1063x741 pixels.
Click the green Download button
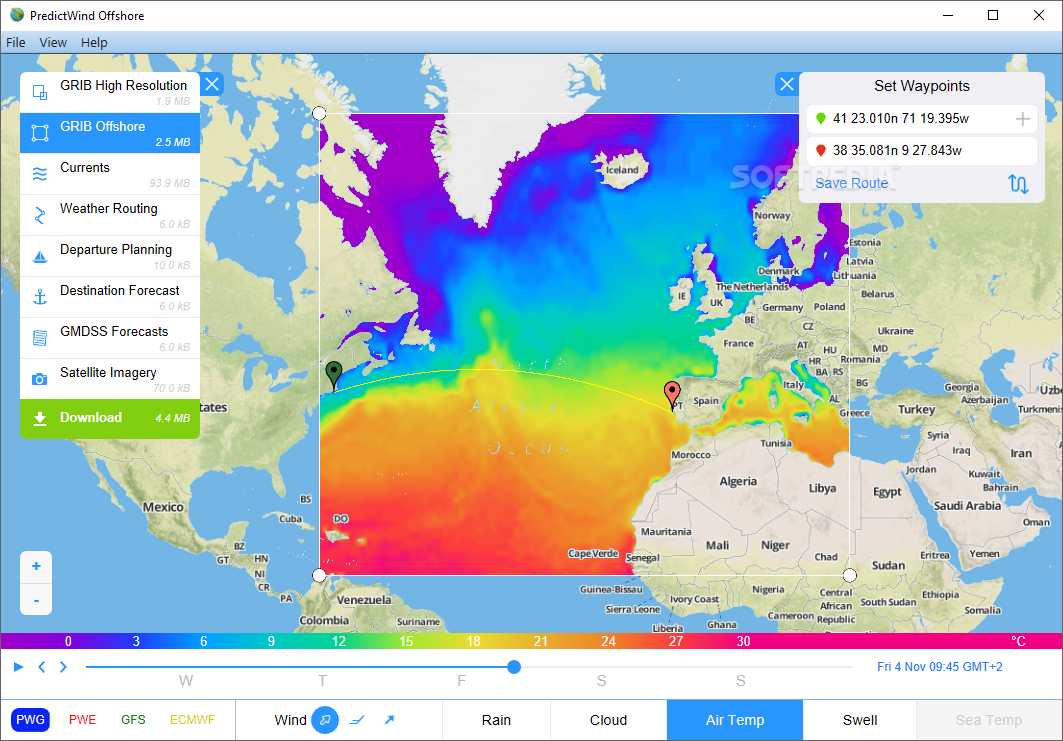coord(110,418)
